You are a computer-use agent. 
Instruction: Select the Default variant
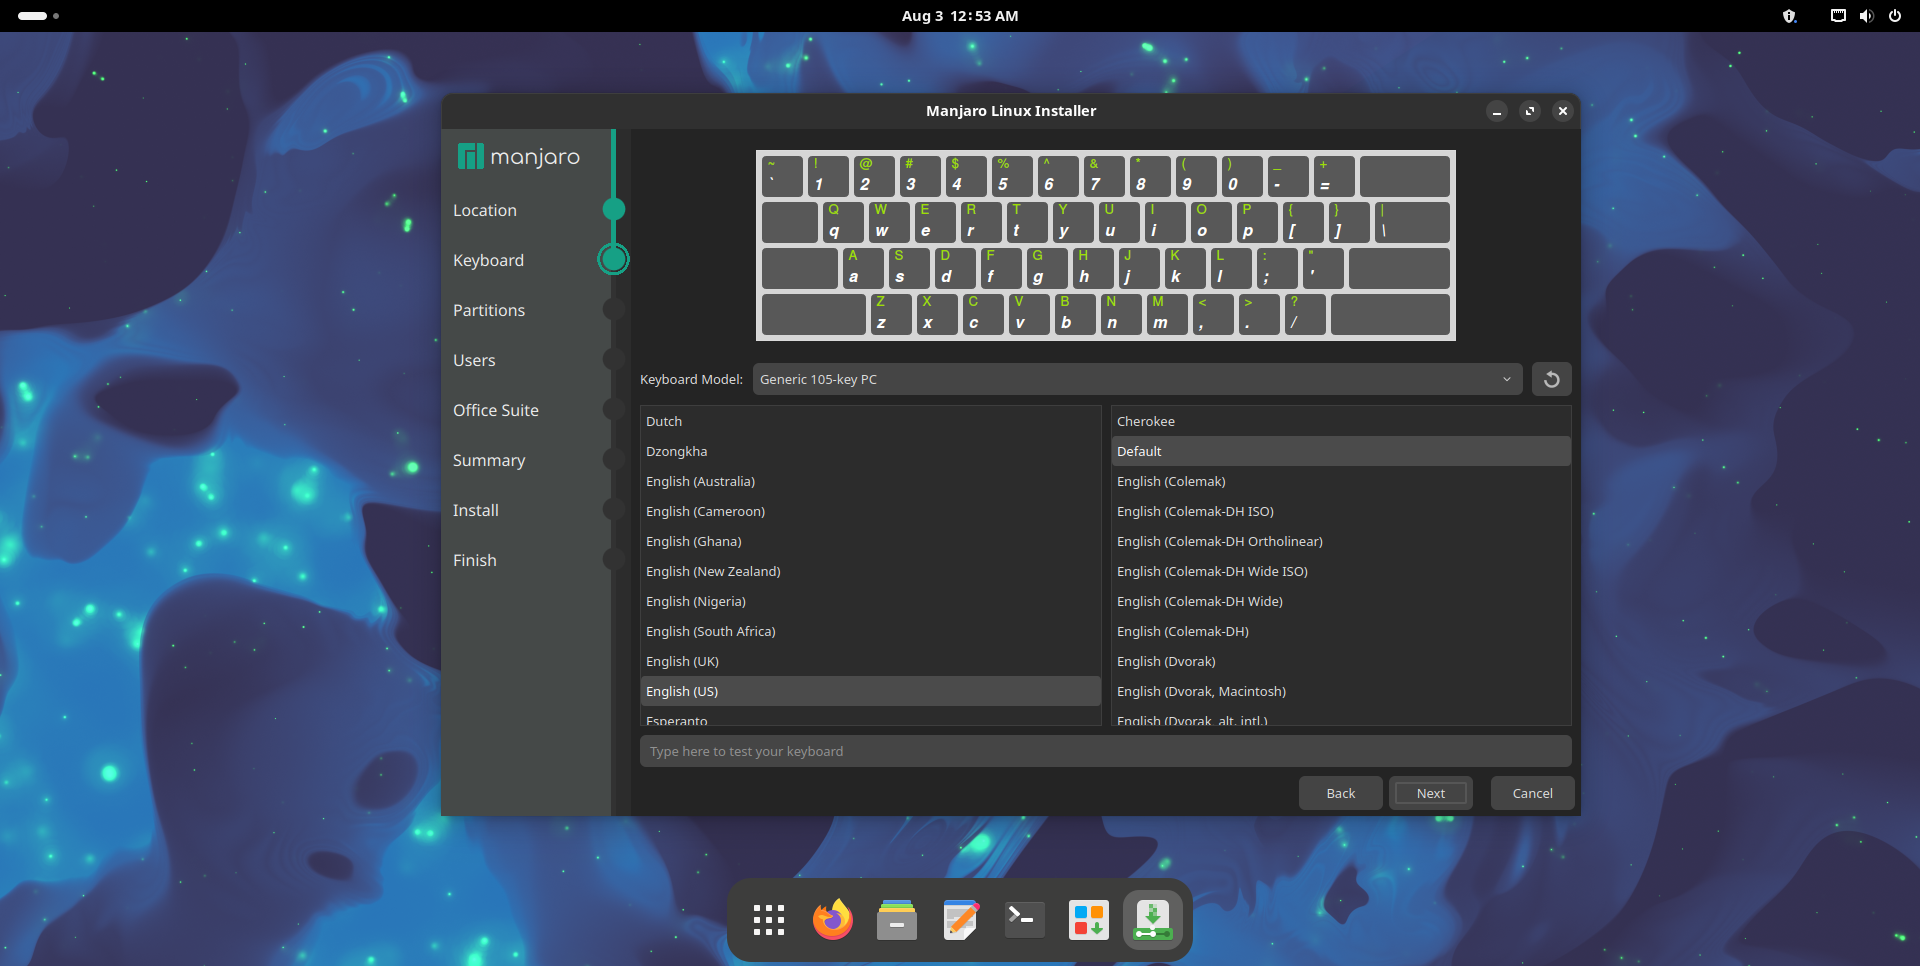coord(1341,451)
